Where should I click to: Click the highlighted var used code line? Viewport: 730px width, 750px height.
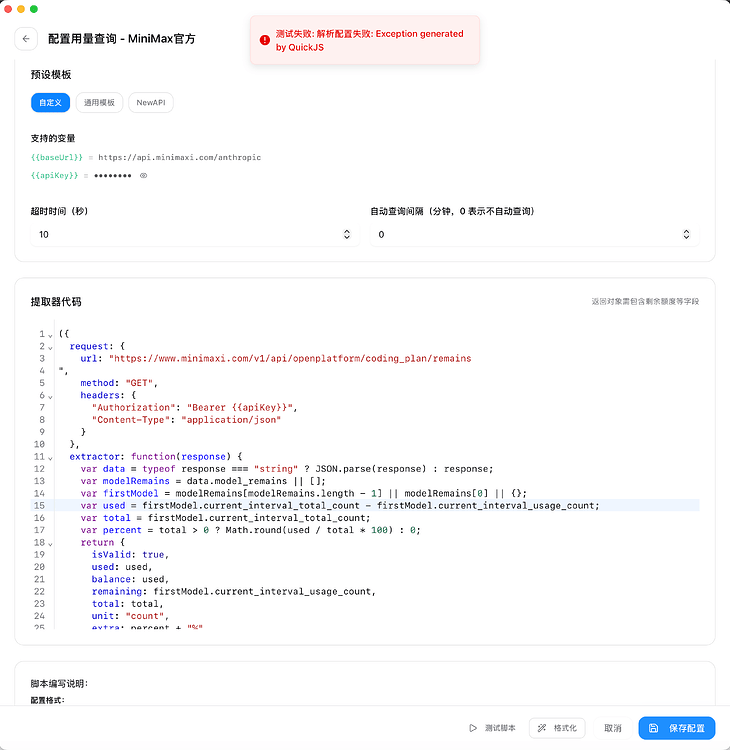(x=340, y=506)
